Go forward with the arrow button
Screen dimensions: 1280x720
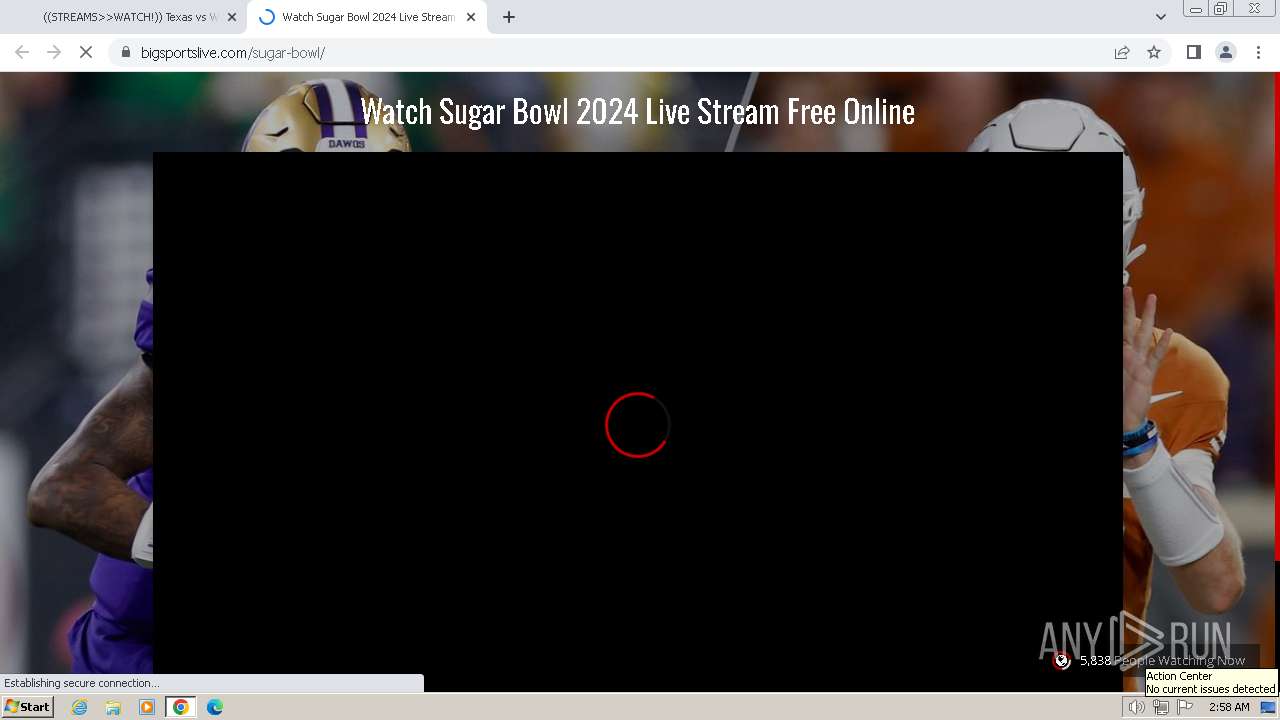coord(54,52)
